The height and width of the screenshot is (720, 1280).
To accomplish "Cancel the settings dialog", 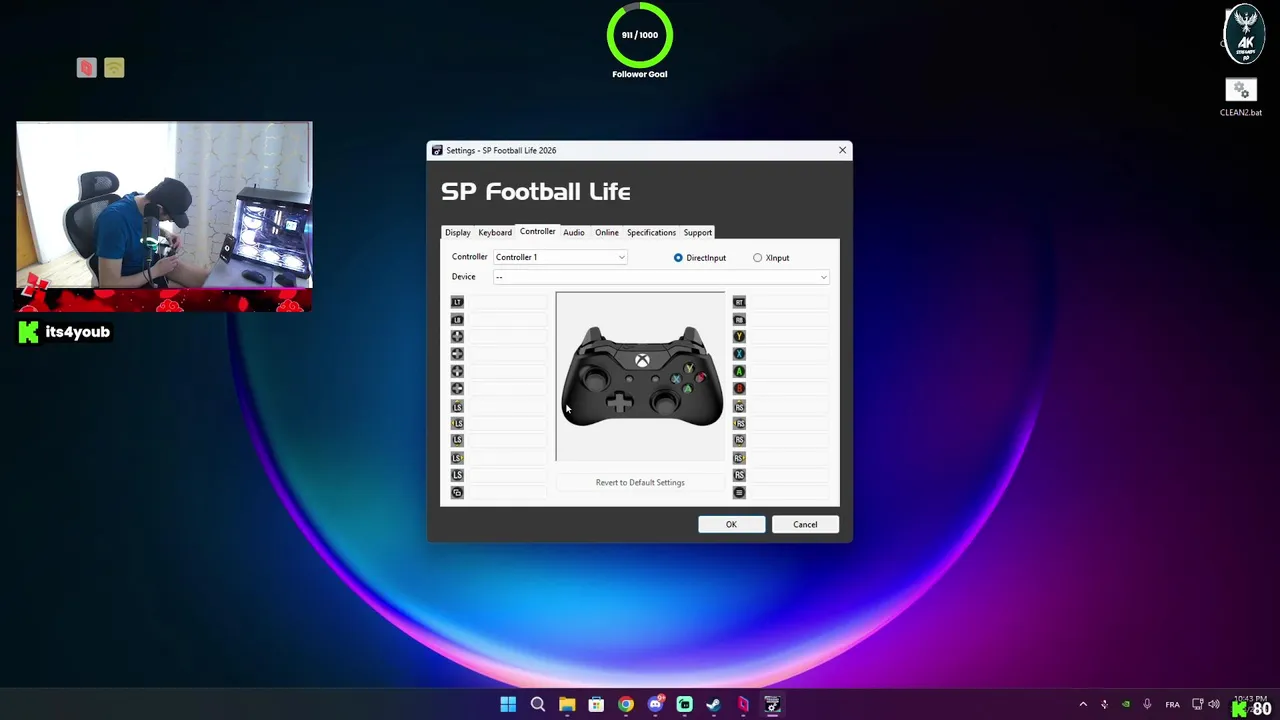I will (805, 524).
